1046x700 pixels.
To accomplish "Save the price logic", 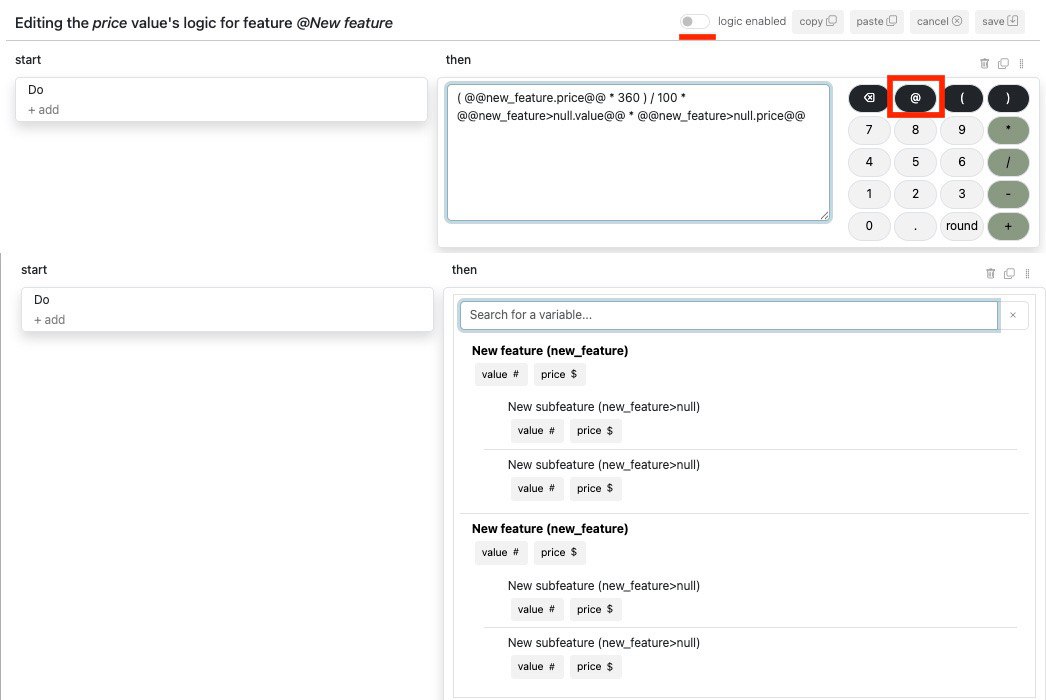I will click(1000, 21).
